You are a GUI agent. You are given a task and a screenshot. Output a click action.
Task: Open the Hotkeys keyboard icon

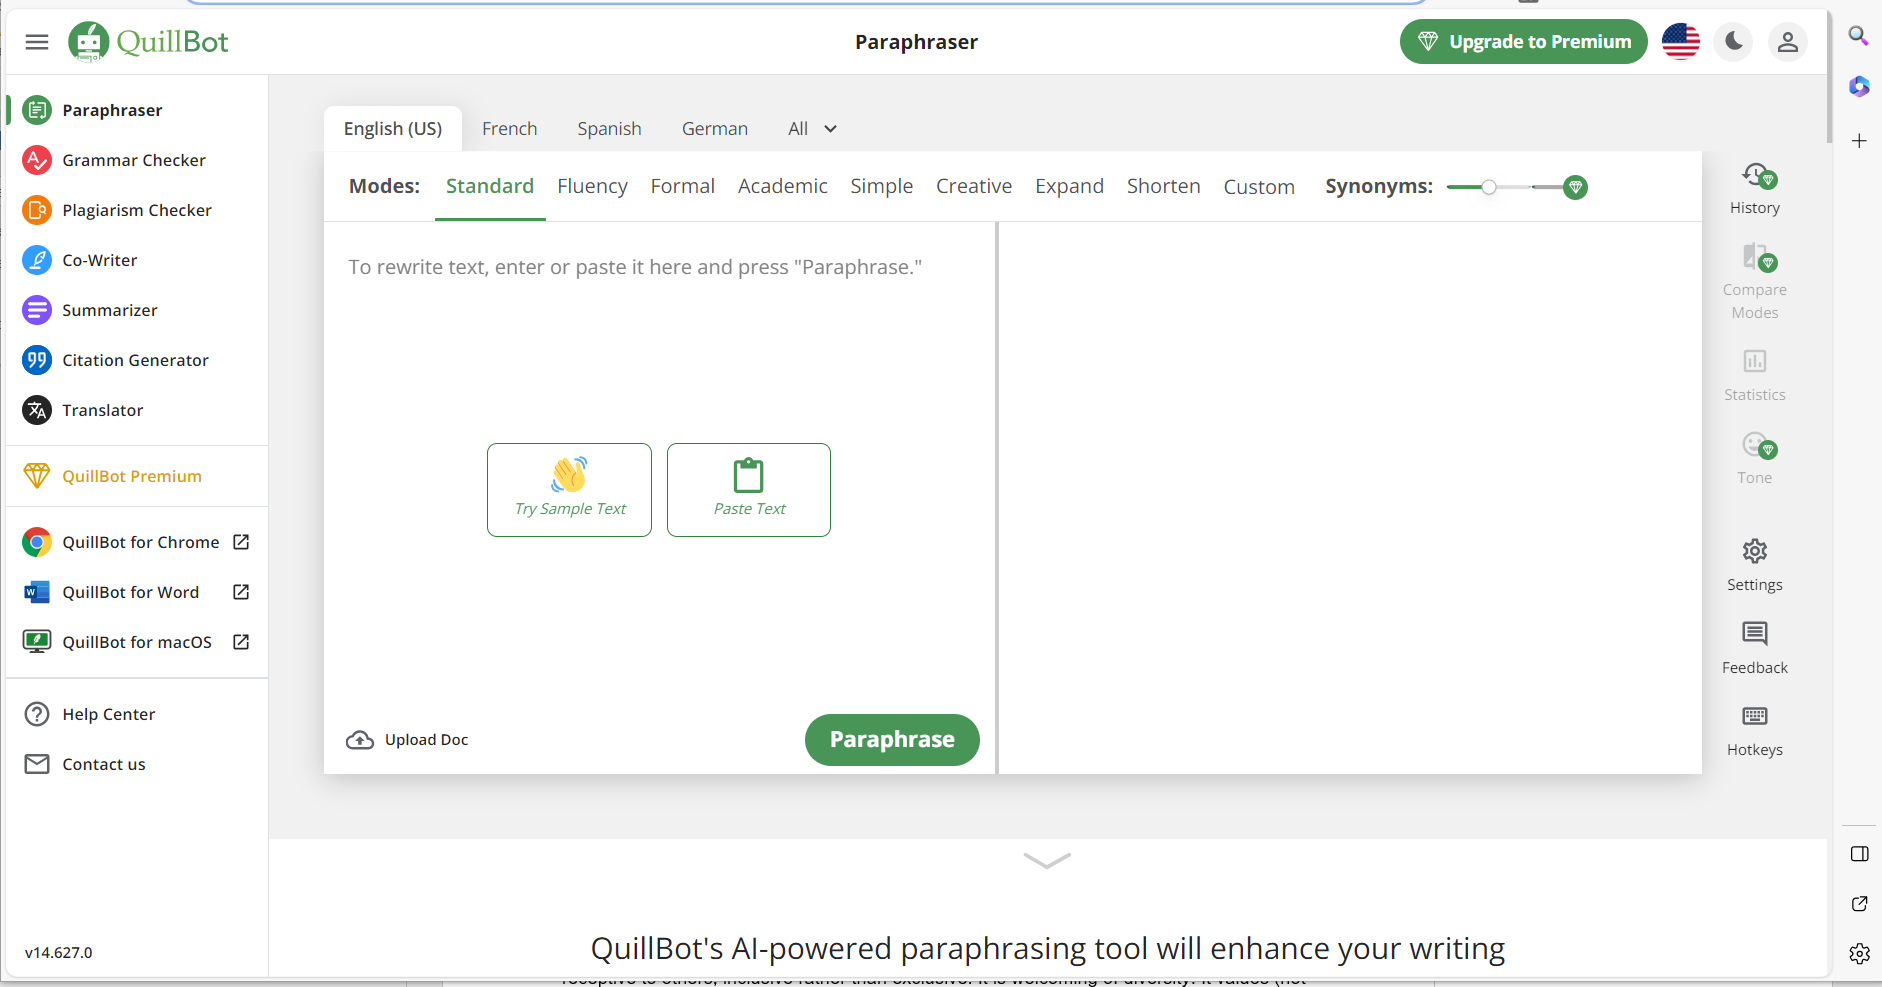pos(1754,716)
